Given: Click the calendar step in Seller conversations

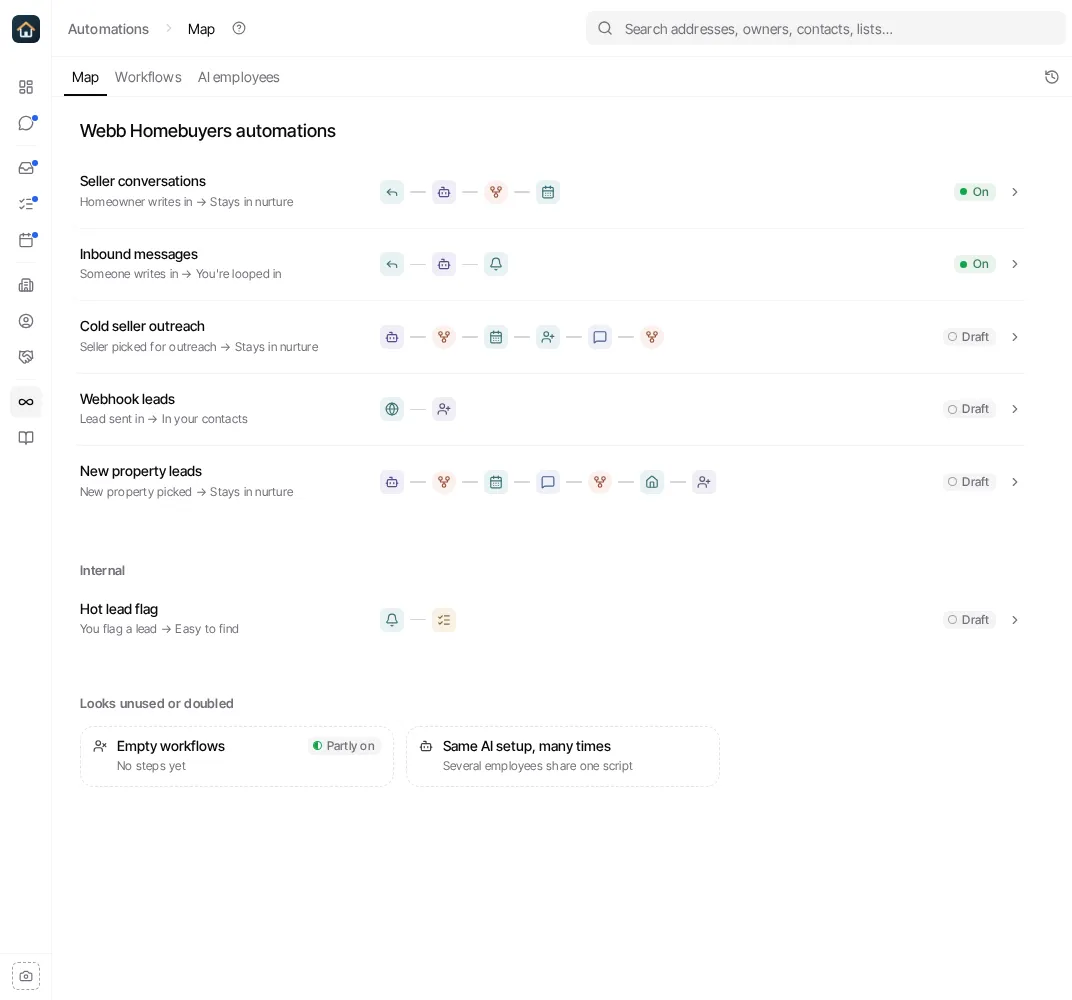Looking at the screenshot, I should coord(548,192).
